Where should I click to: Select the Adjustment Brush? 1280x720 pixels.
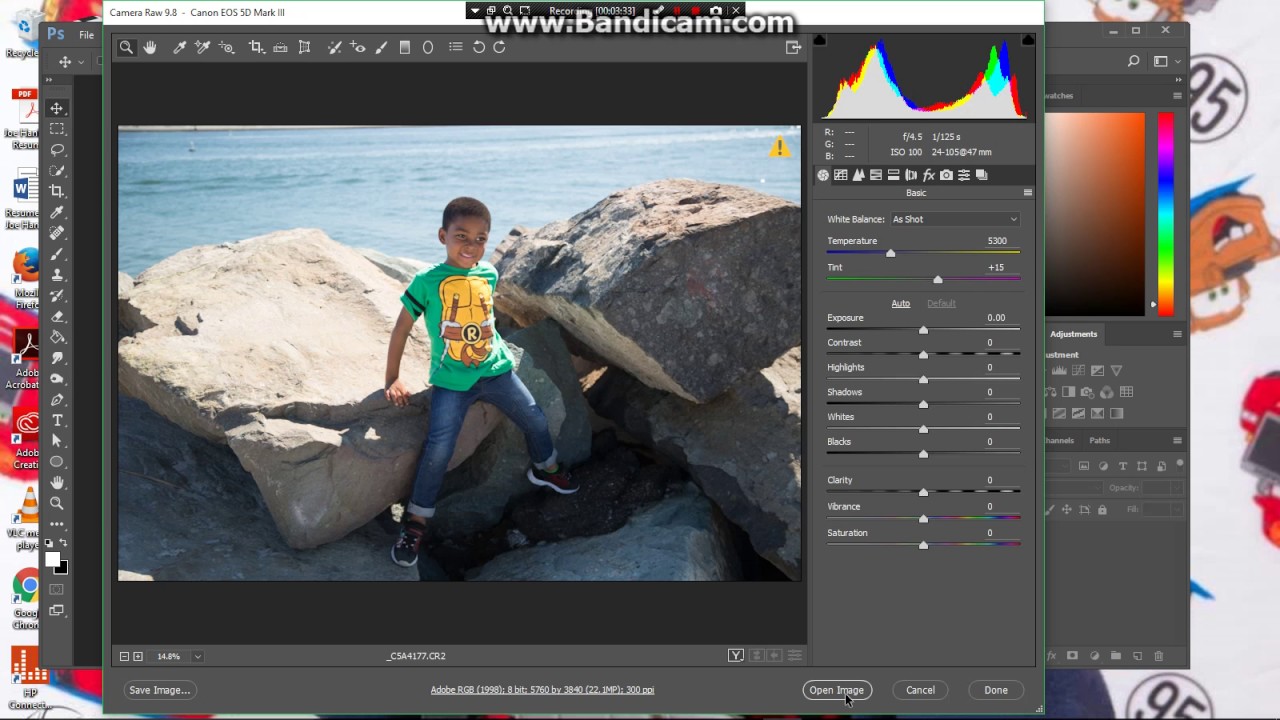pyautogui.click(x=381, y=47)
